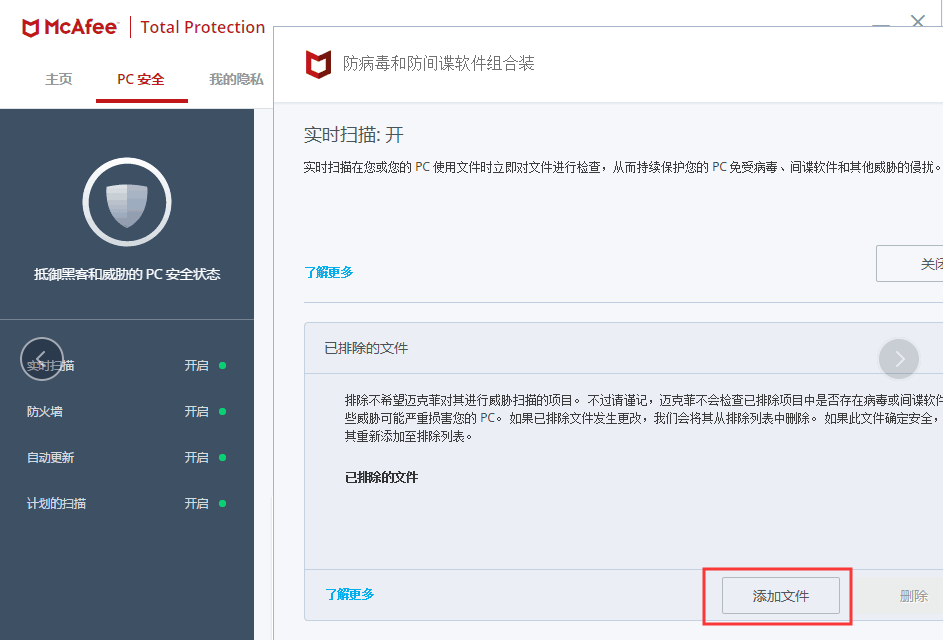
Task: Select 防火墙 in the sidebar list
Action: point(45,412)
